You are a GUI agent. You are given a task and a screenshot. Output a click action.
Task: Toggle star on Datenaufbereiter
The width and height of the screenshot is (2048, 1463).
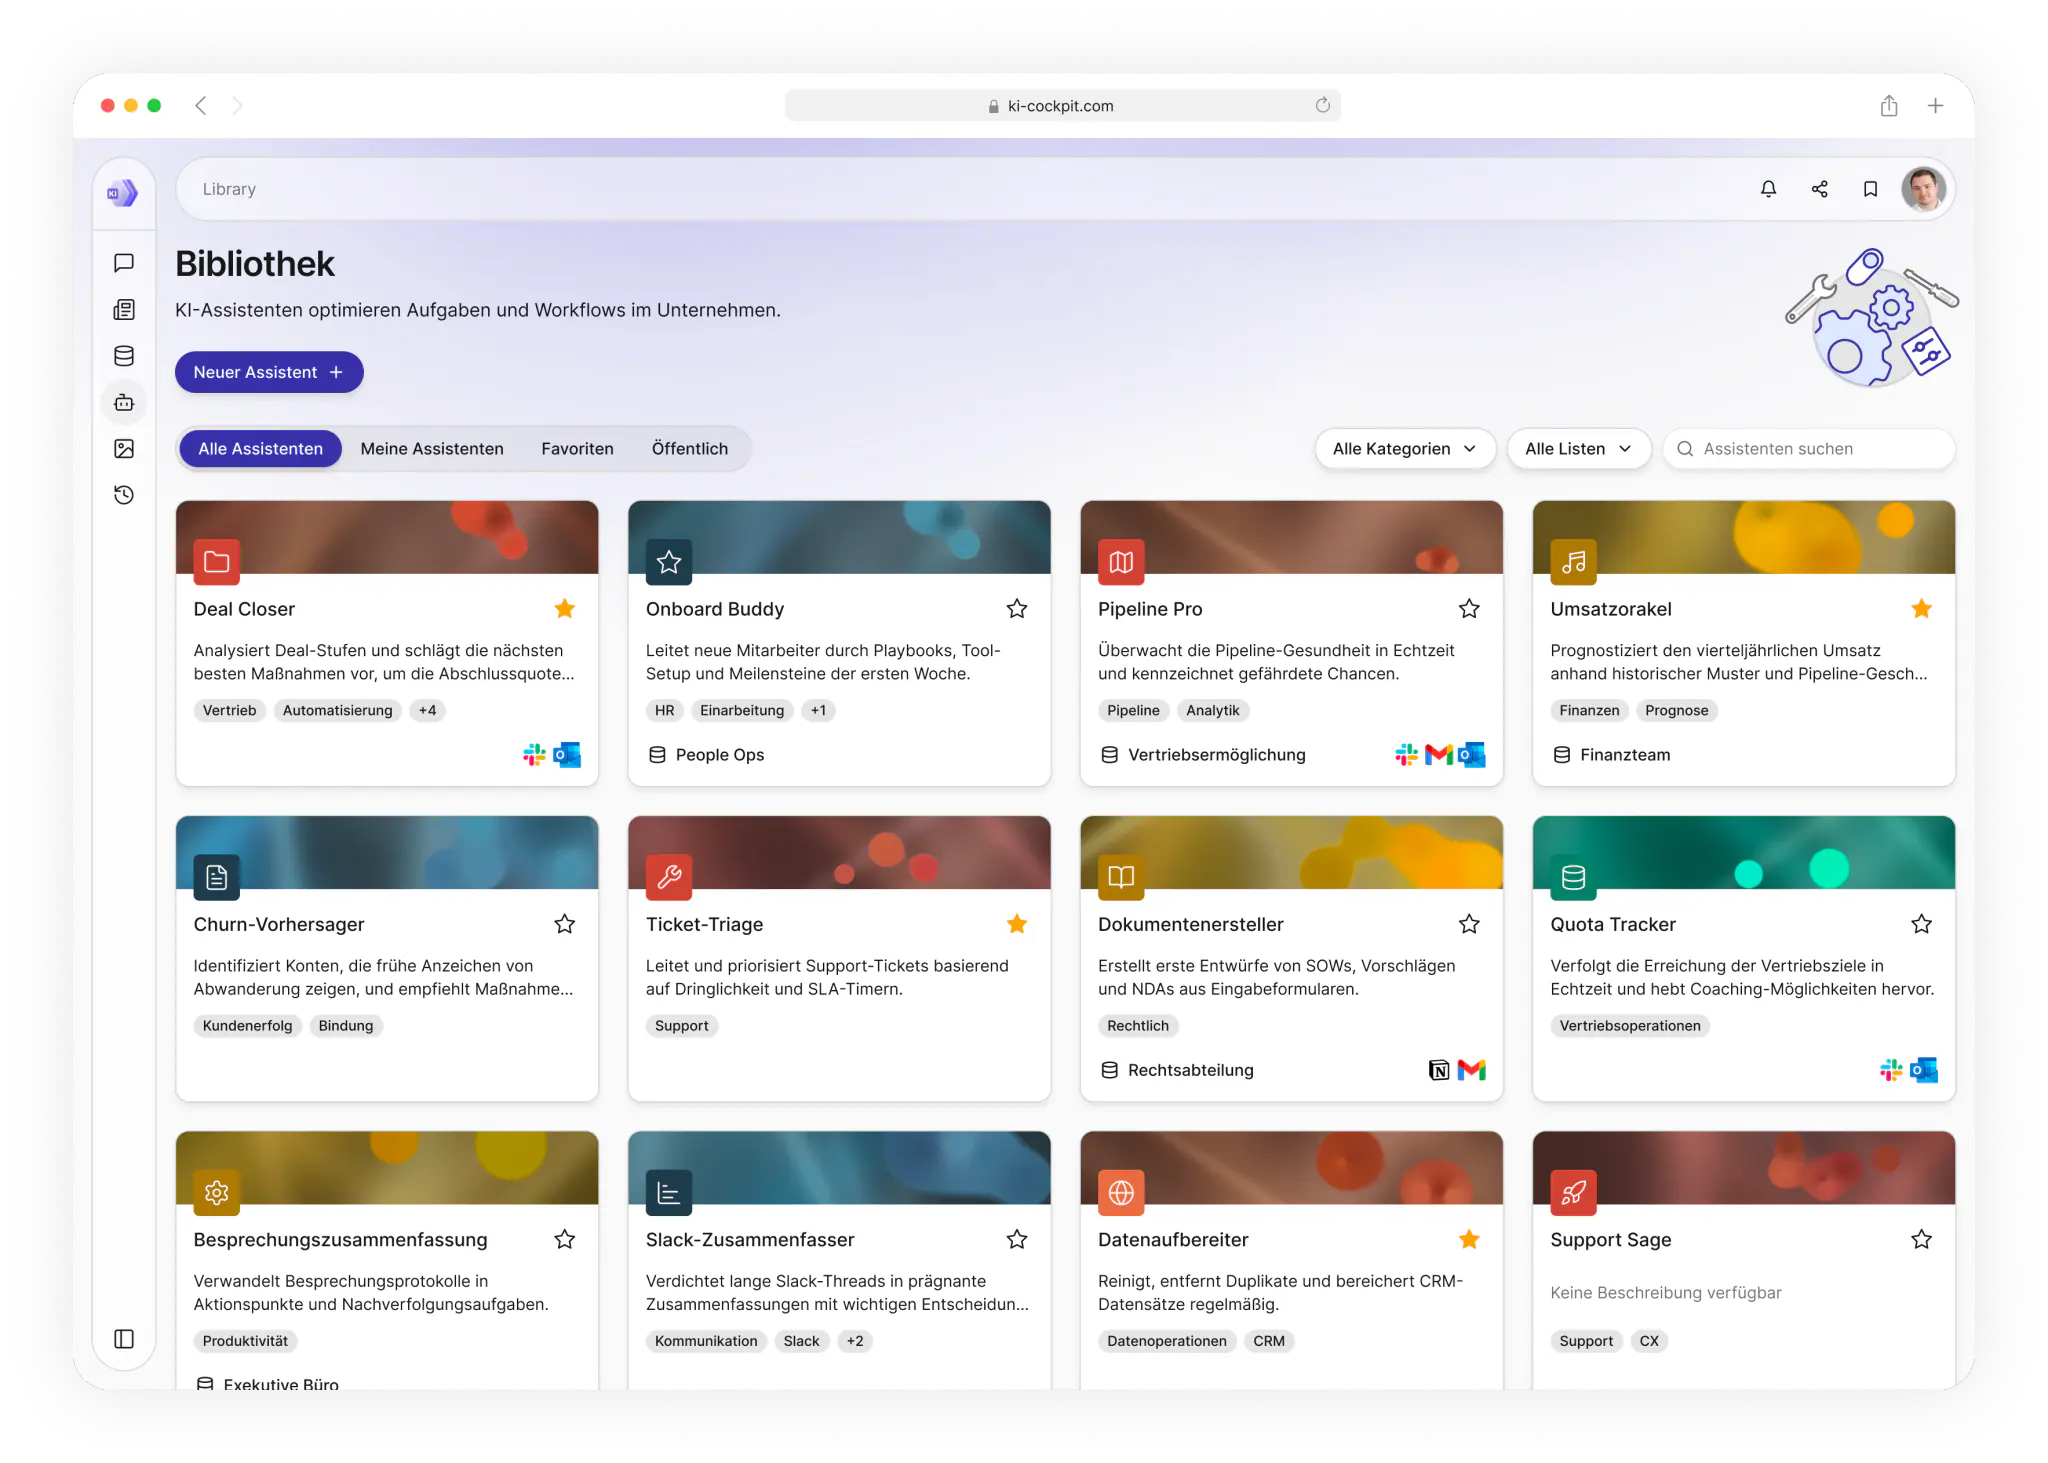pos(1469,1240)
